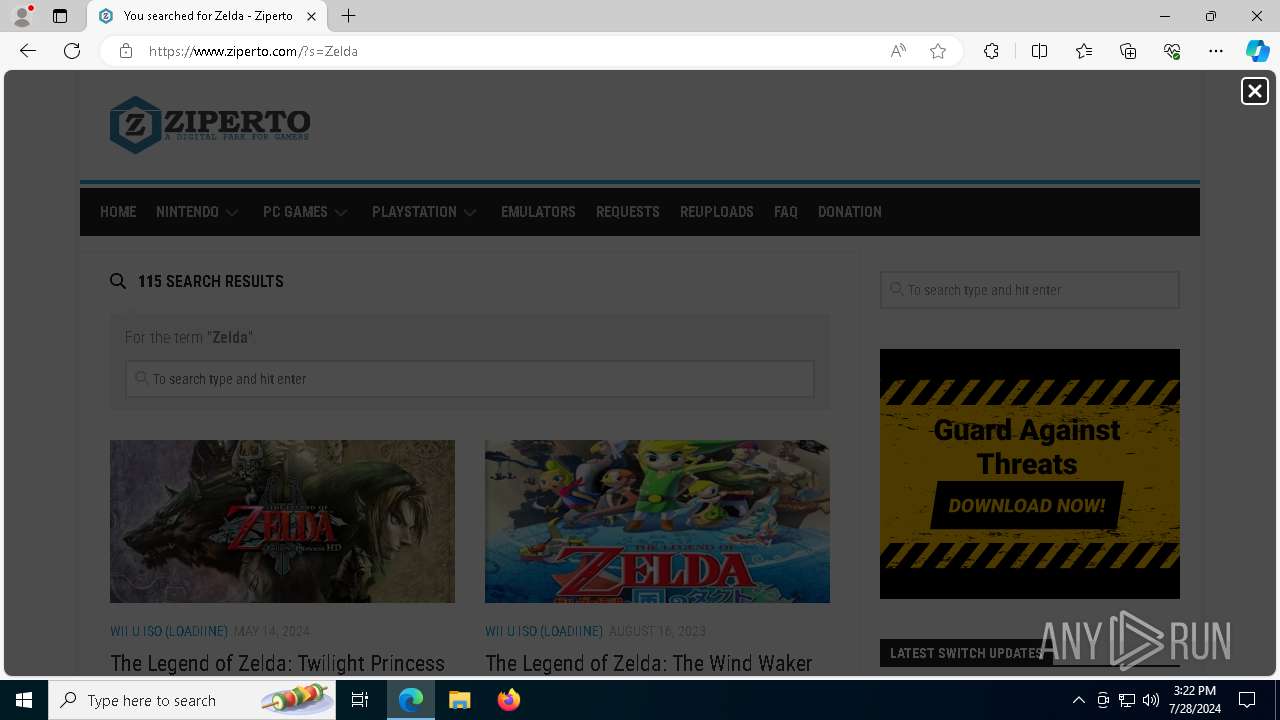Focus the search field under the Zelda term
This screenshot has width=1280, height=720.
469,379
